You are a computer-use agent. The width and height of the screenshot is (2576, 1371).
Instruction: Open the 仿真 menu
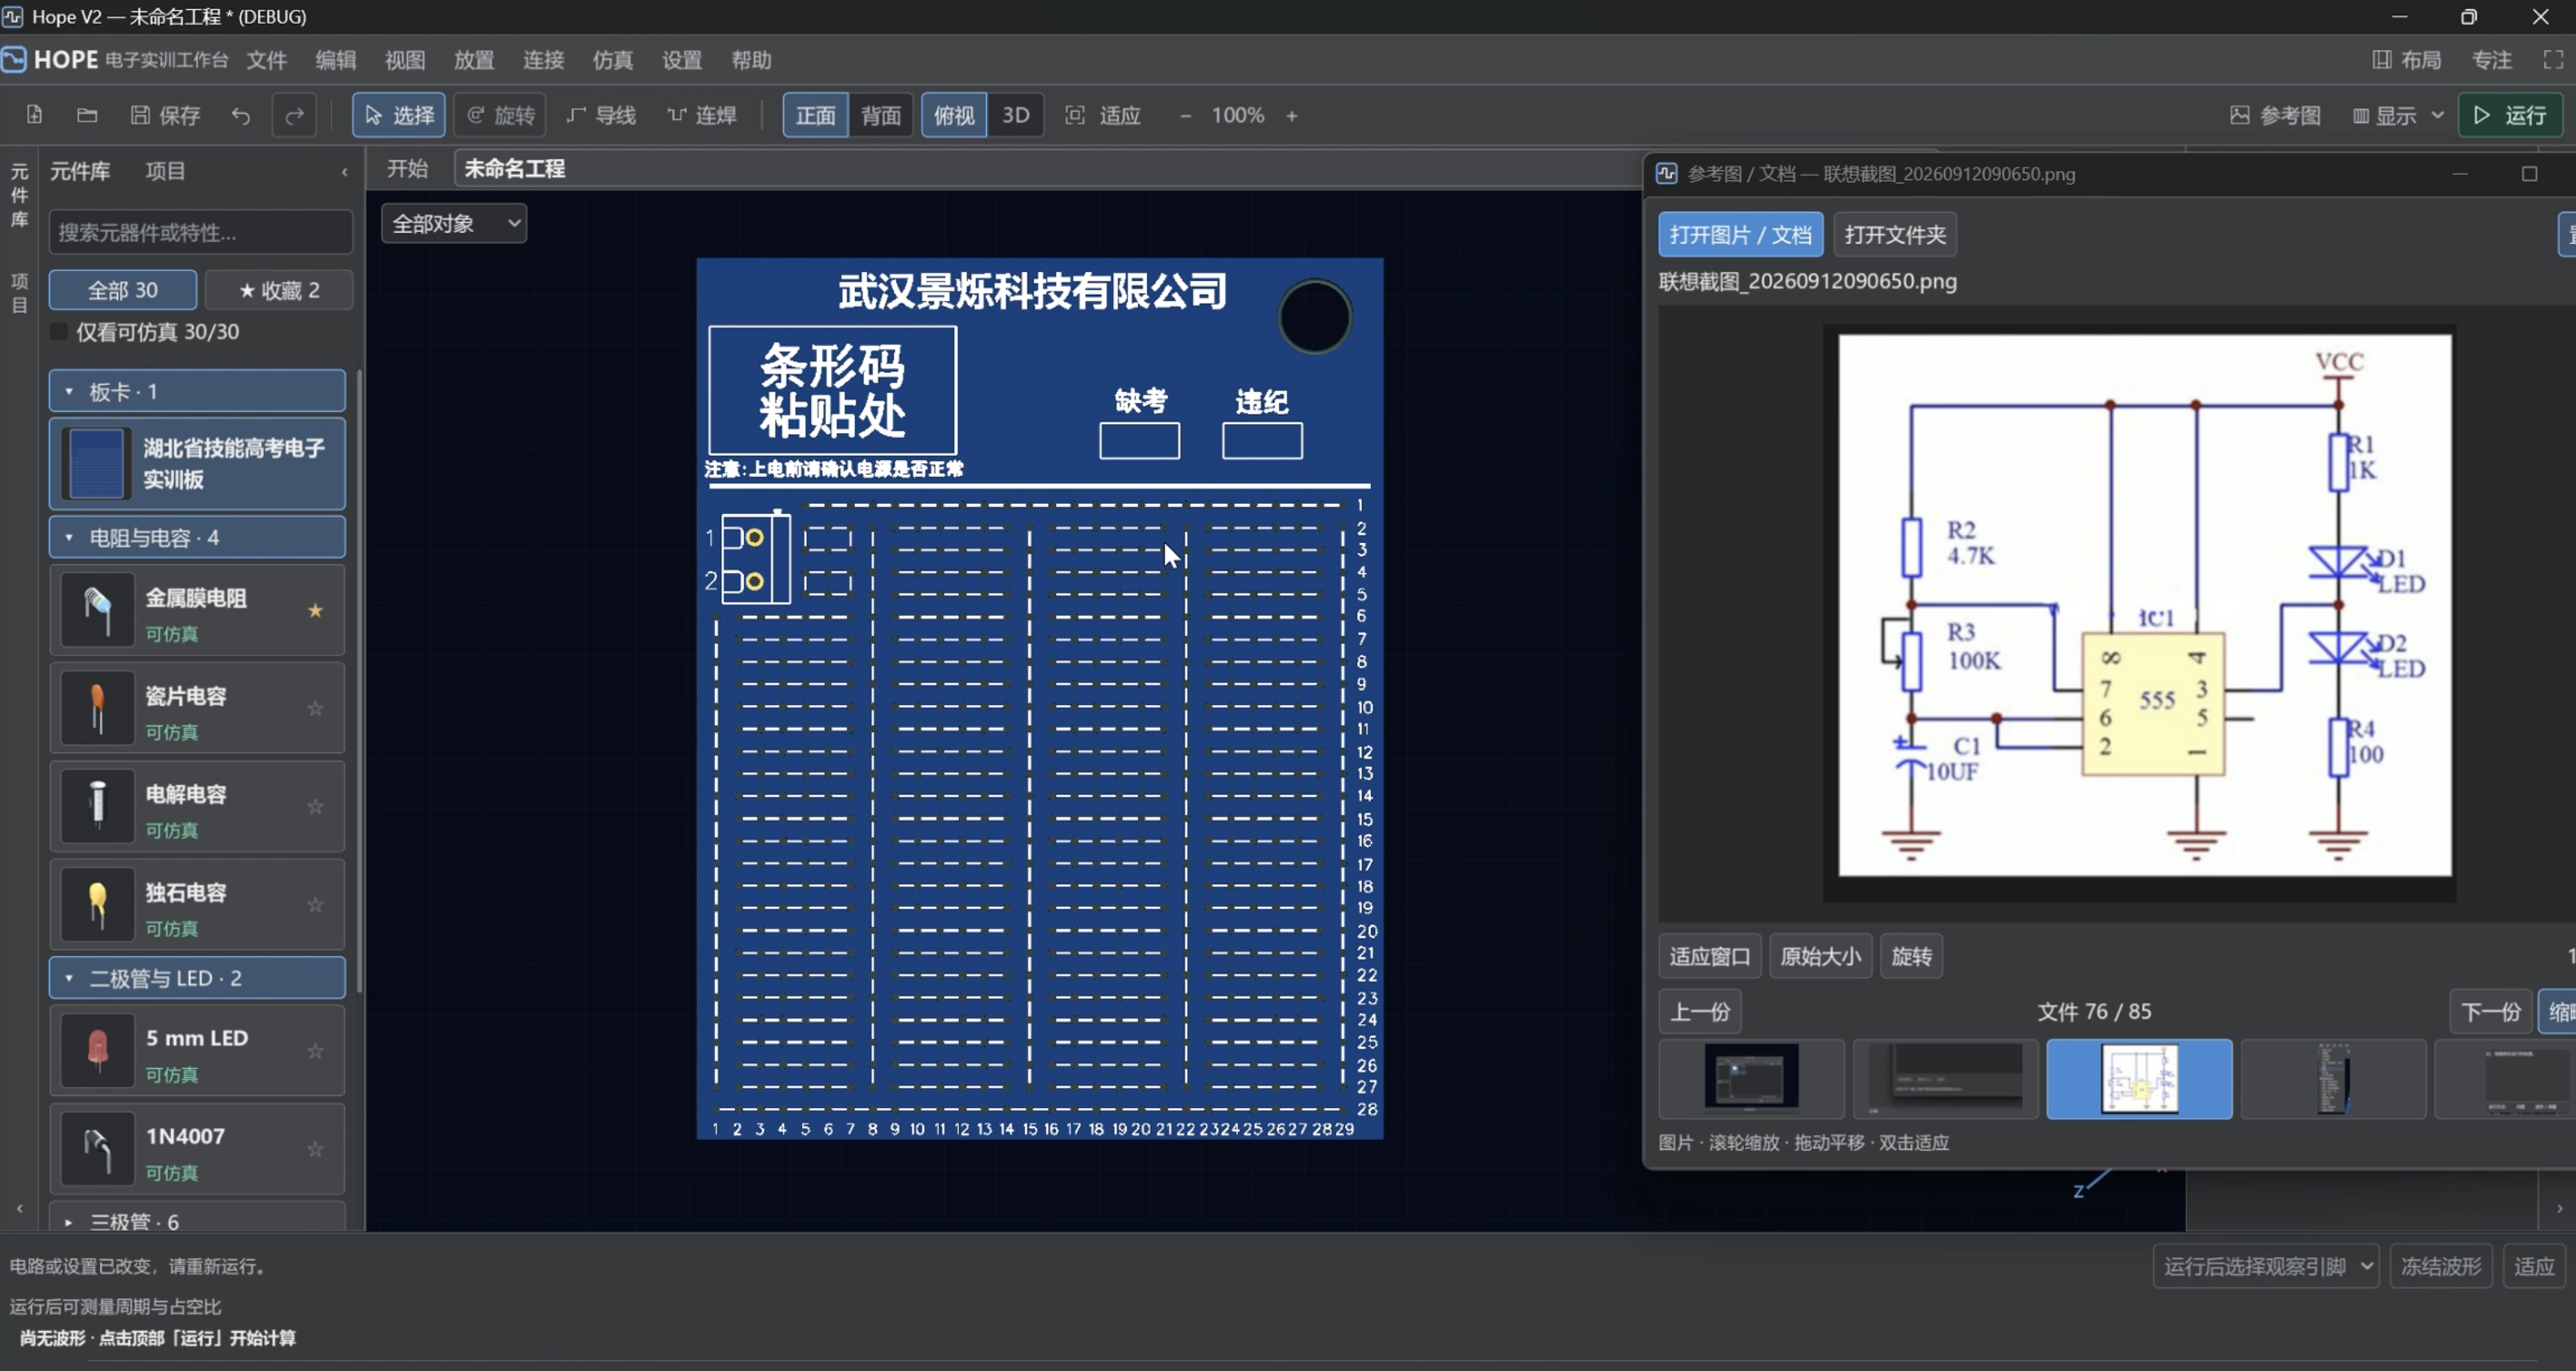(x=612, y=60)
